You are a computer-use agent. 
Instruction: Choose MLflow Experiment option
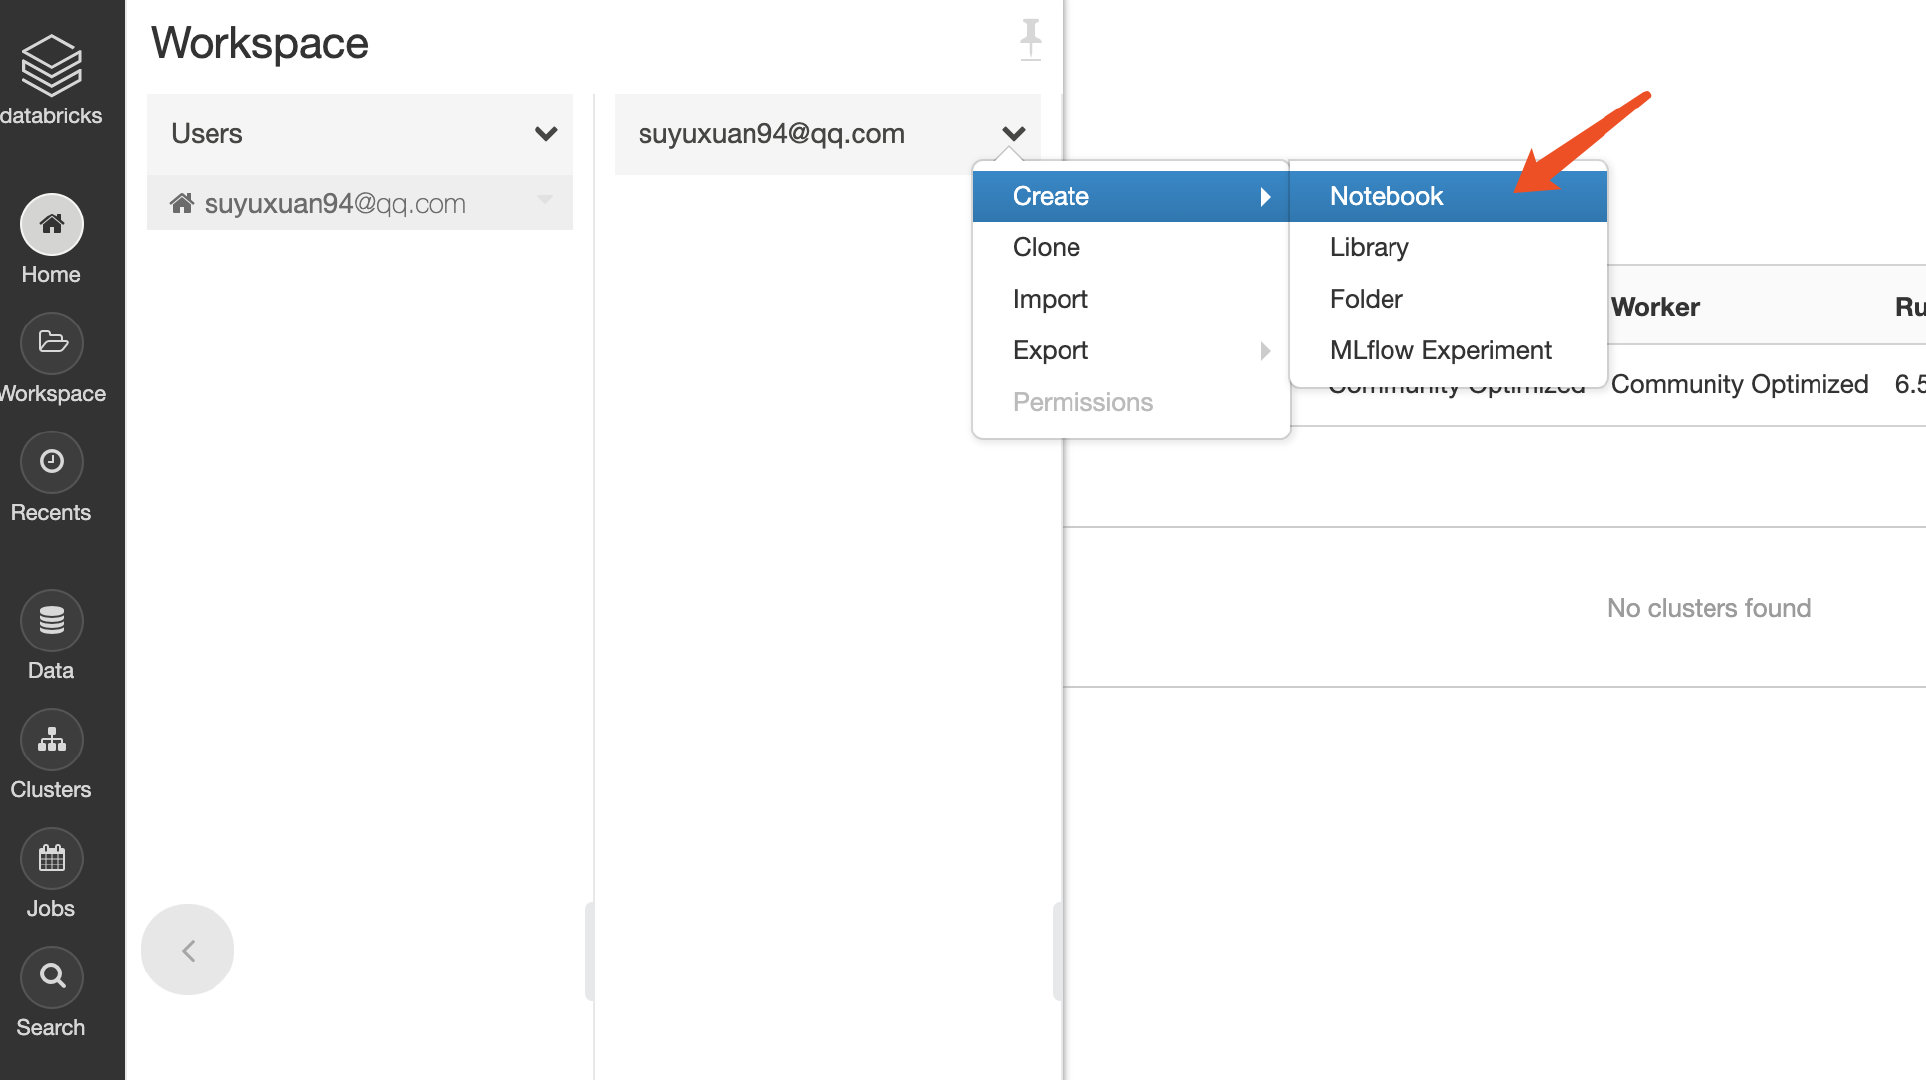1440,351
